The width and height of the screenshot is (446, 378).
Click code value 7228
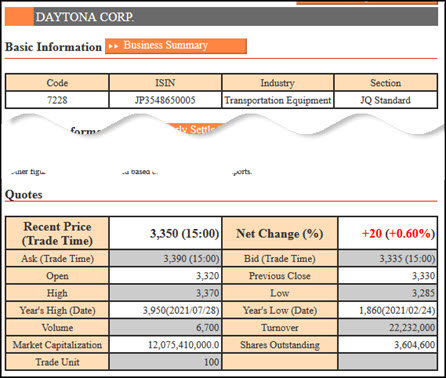57,100
